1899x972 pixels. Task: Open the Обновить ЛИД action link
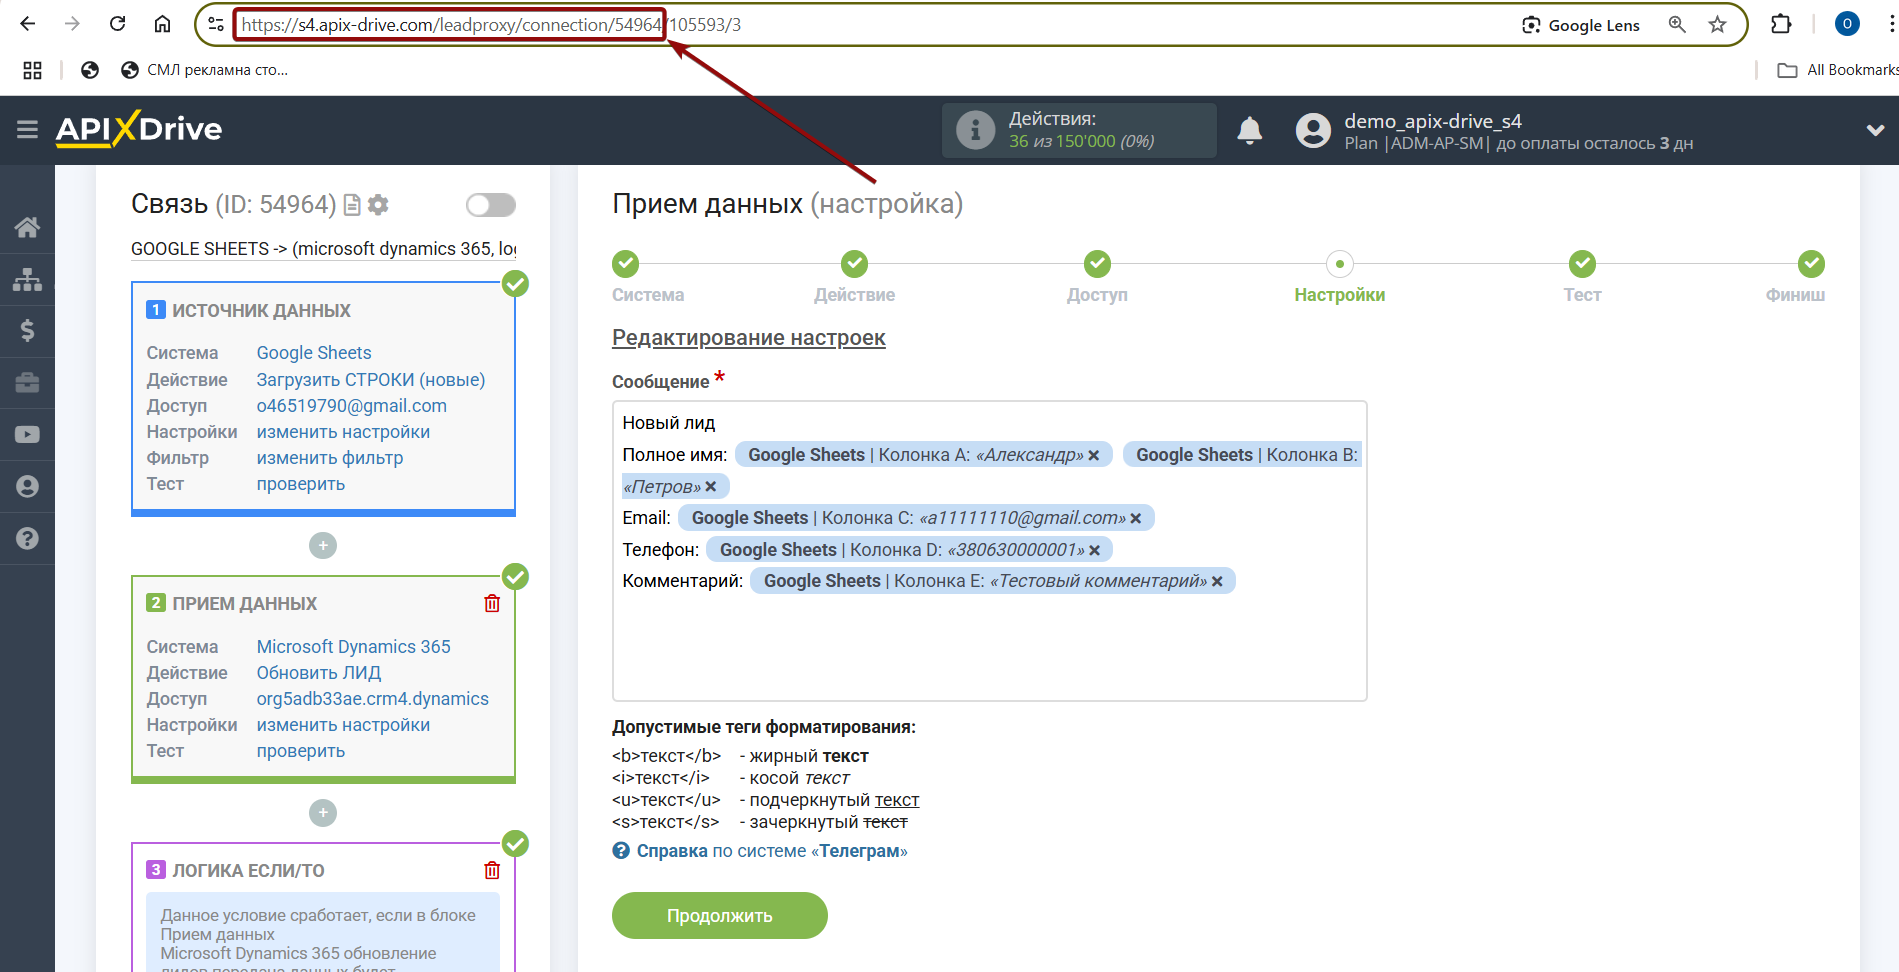[319, 673]
